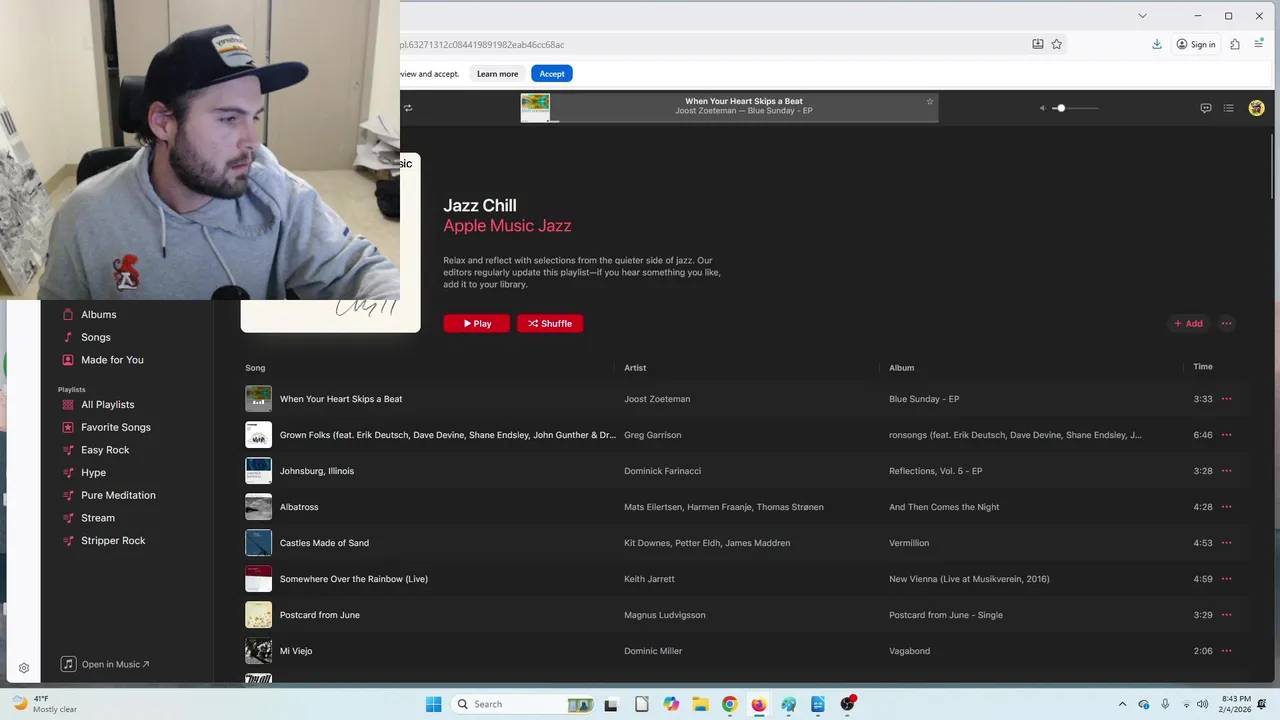Open the Hype playlist
This screenshot has width=1280, height=720.
[93, 473]
